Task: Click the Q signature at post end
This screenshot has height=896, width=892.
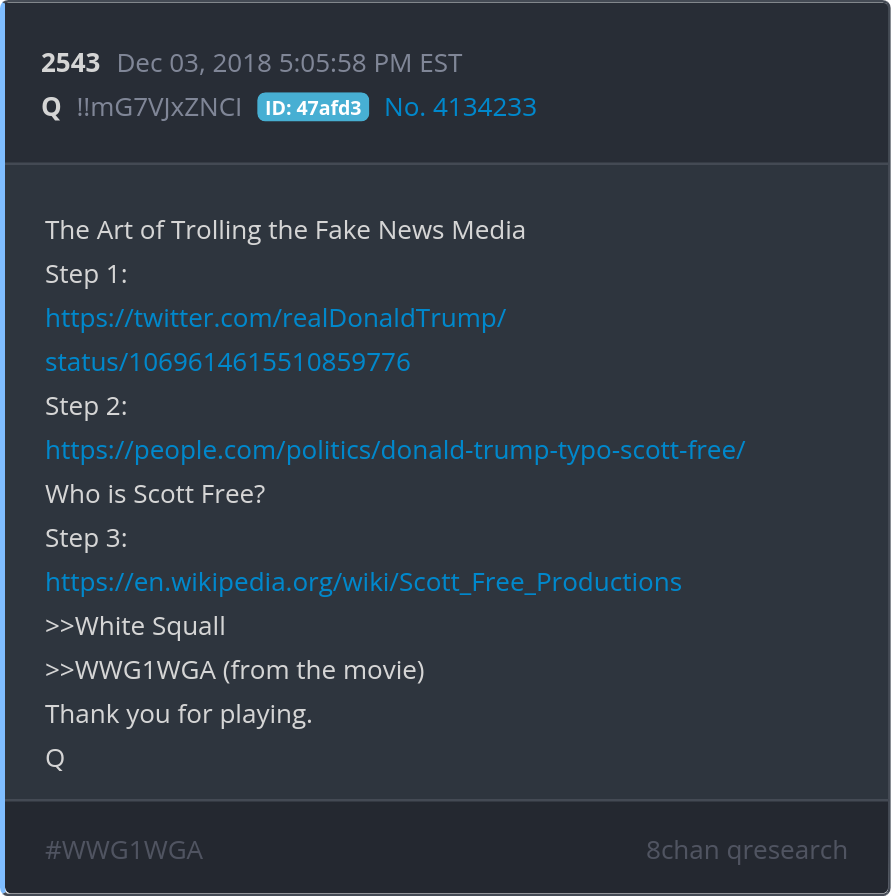Action: (55, 758)
